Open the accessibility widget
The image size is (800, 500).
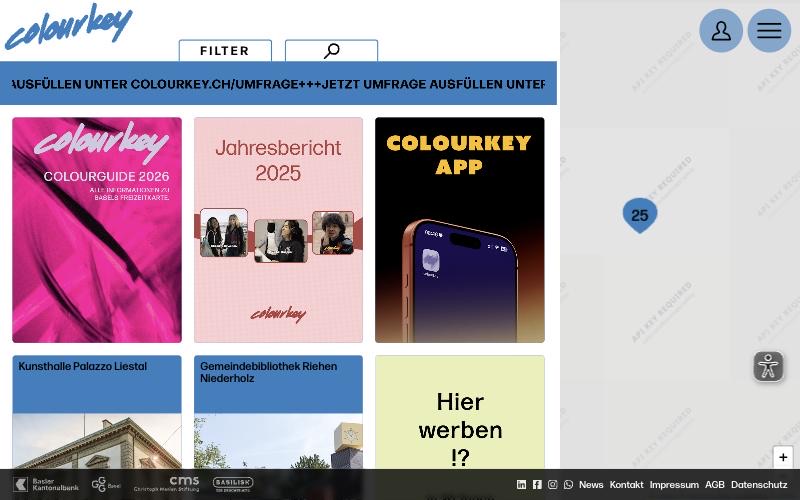(768, 366)
